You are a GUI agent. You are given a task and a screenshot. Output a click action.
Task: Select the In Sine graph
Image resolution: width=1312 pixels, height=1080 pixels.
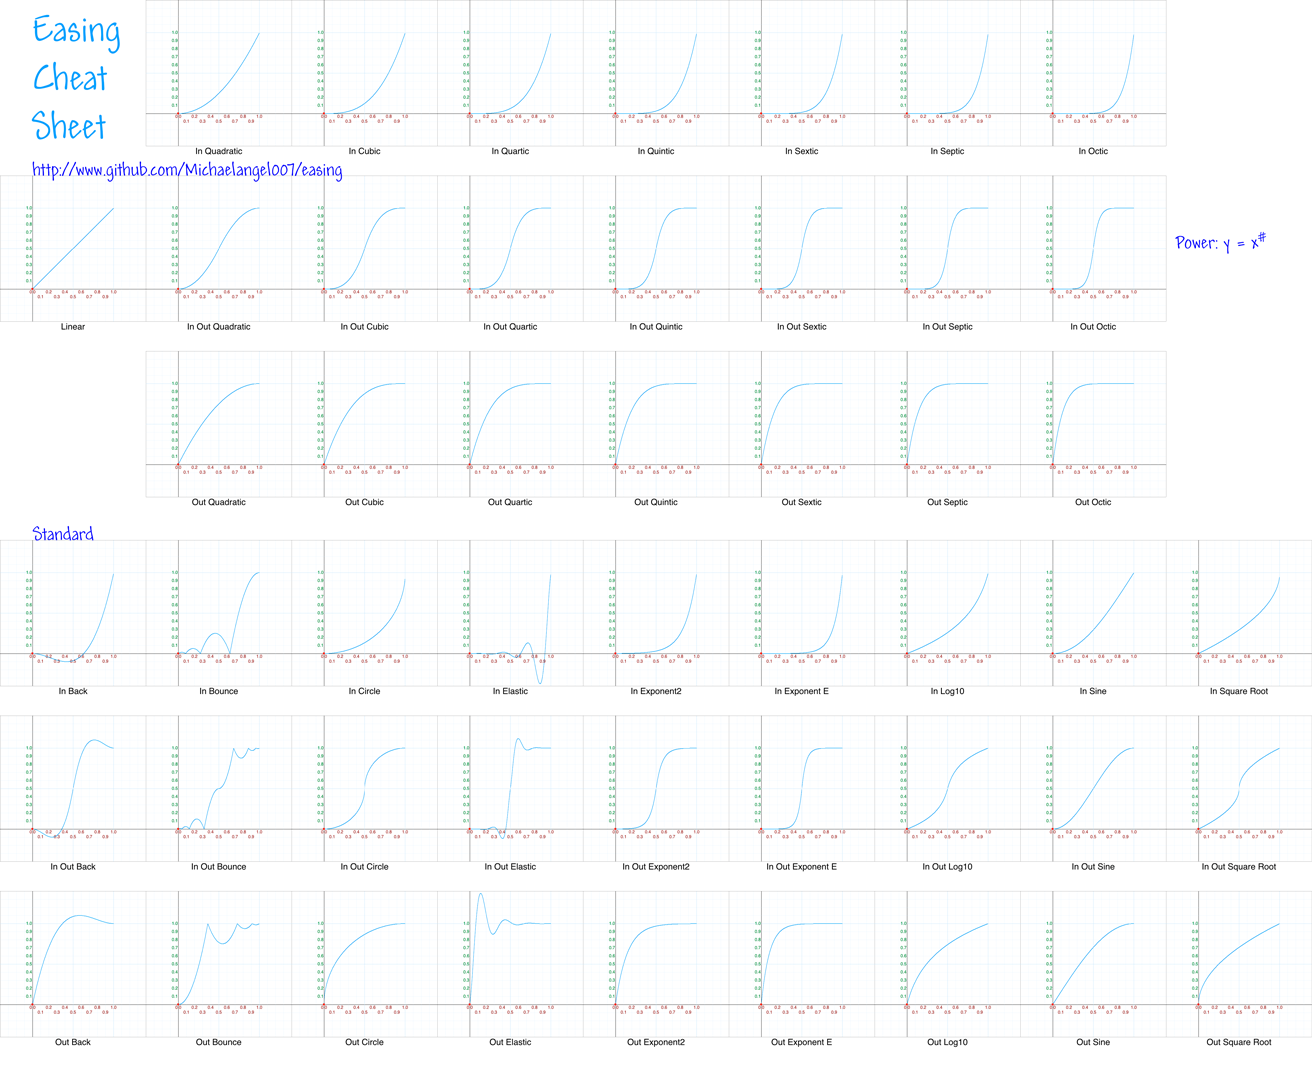coord(1093,613)
